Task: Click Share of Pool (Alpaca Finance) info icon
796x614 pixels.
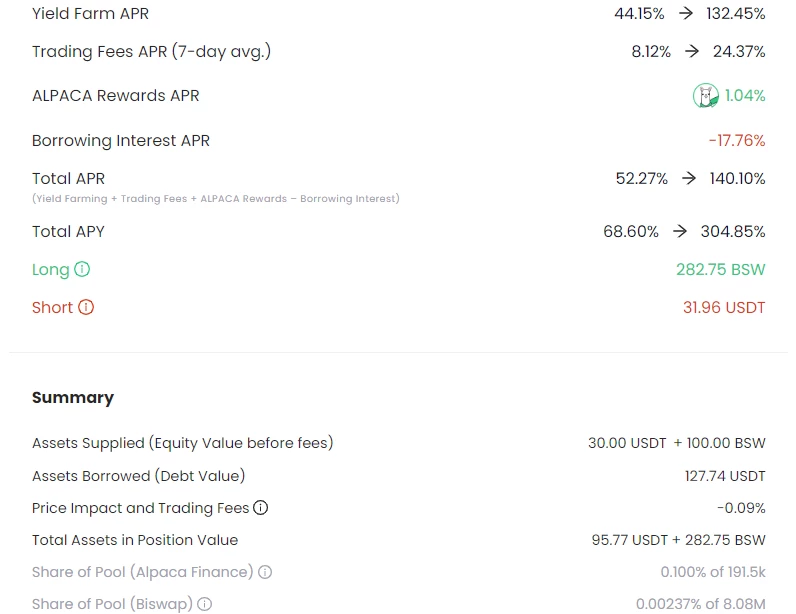Action: 265,572
